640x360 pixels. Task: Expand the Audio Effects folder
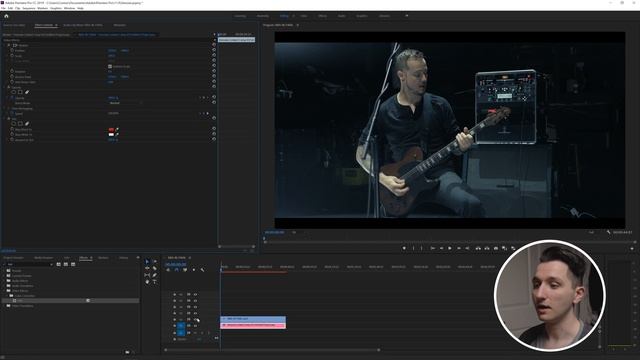4,281
